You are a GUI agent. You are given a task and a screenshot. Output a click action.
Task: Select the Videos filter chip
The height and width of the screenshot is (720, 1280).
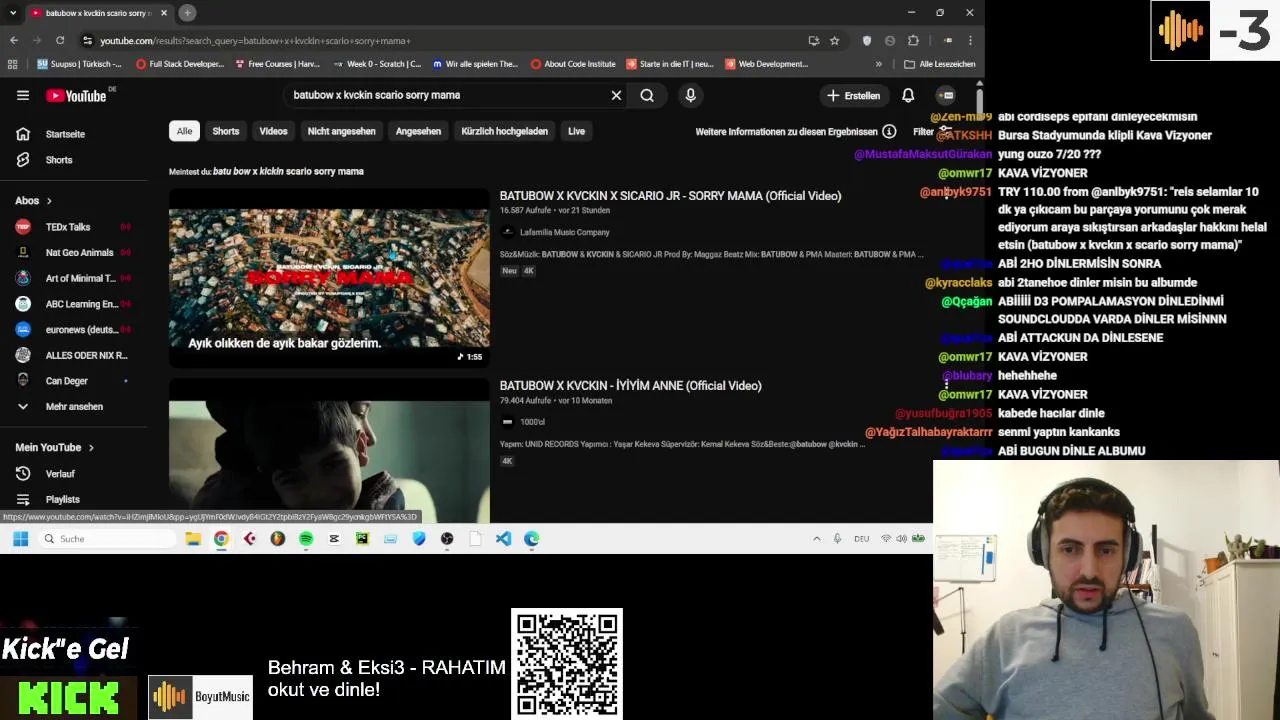tap(273, 131)
